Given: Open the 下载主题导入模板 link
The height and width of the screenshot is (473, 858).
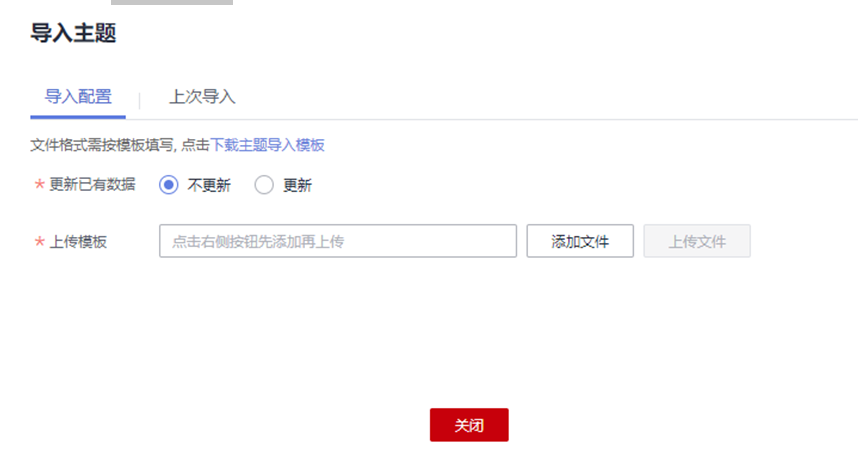Looking at the screenshot, I should pos(268,145).
